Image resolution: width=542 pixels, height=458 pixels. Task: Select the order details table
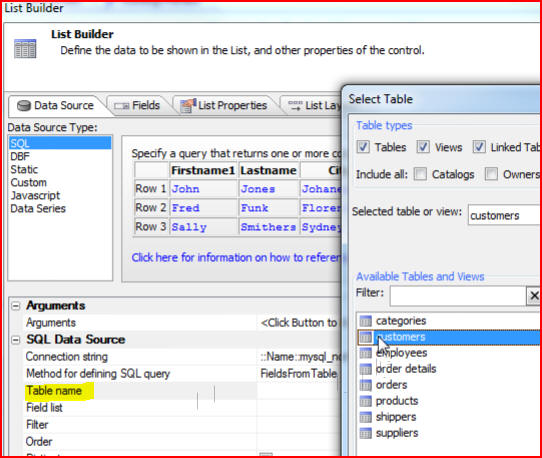coord(449,369)
